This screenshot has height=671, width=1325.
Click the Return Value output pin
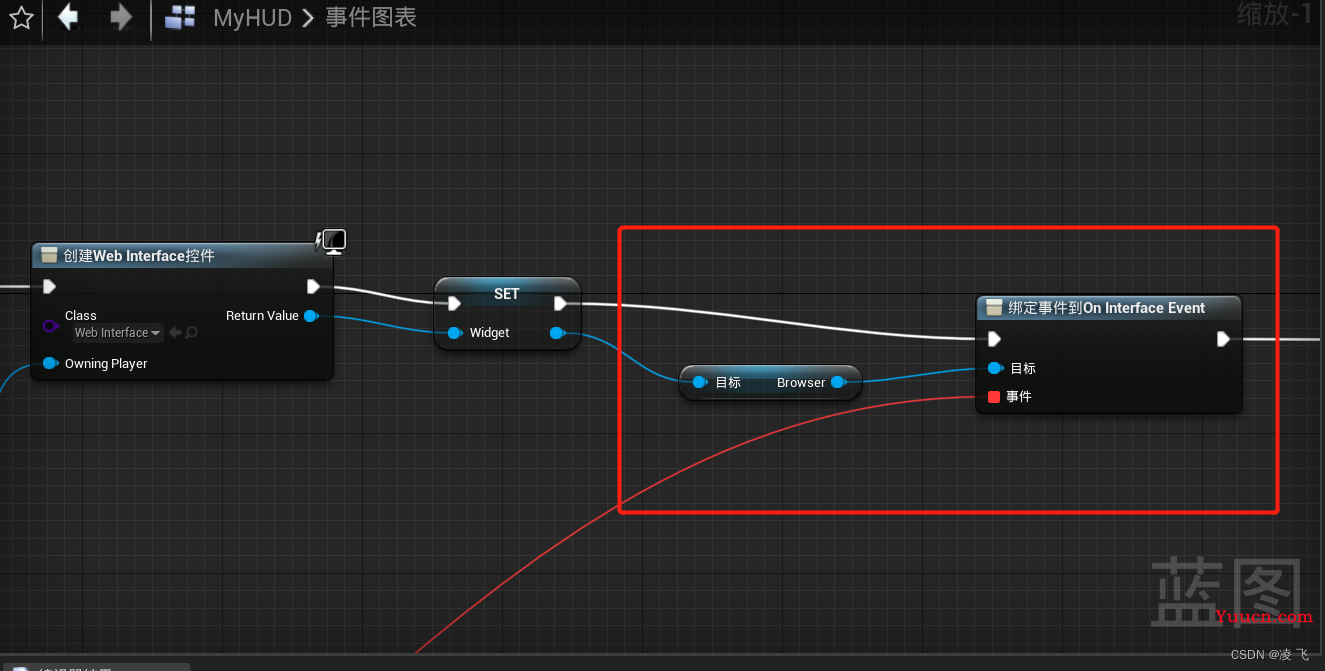click(x=311, y=316)
